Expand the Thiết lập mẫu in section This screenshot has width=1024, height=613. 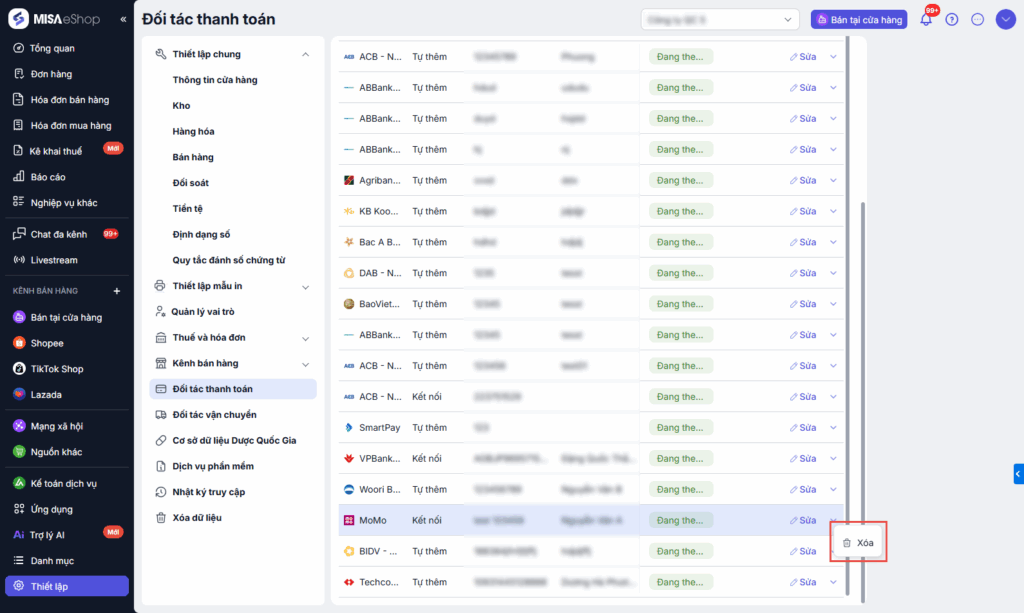(306, 286)
